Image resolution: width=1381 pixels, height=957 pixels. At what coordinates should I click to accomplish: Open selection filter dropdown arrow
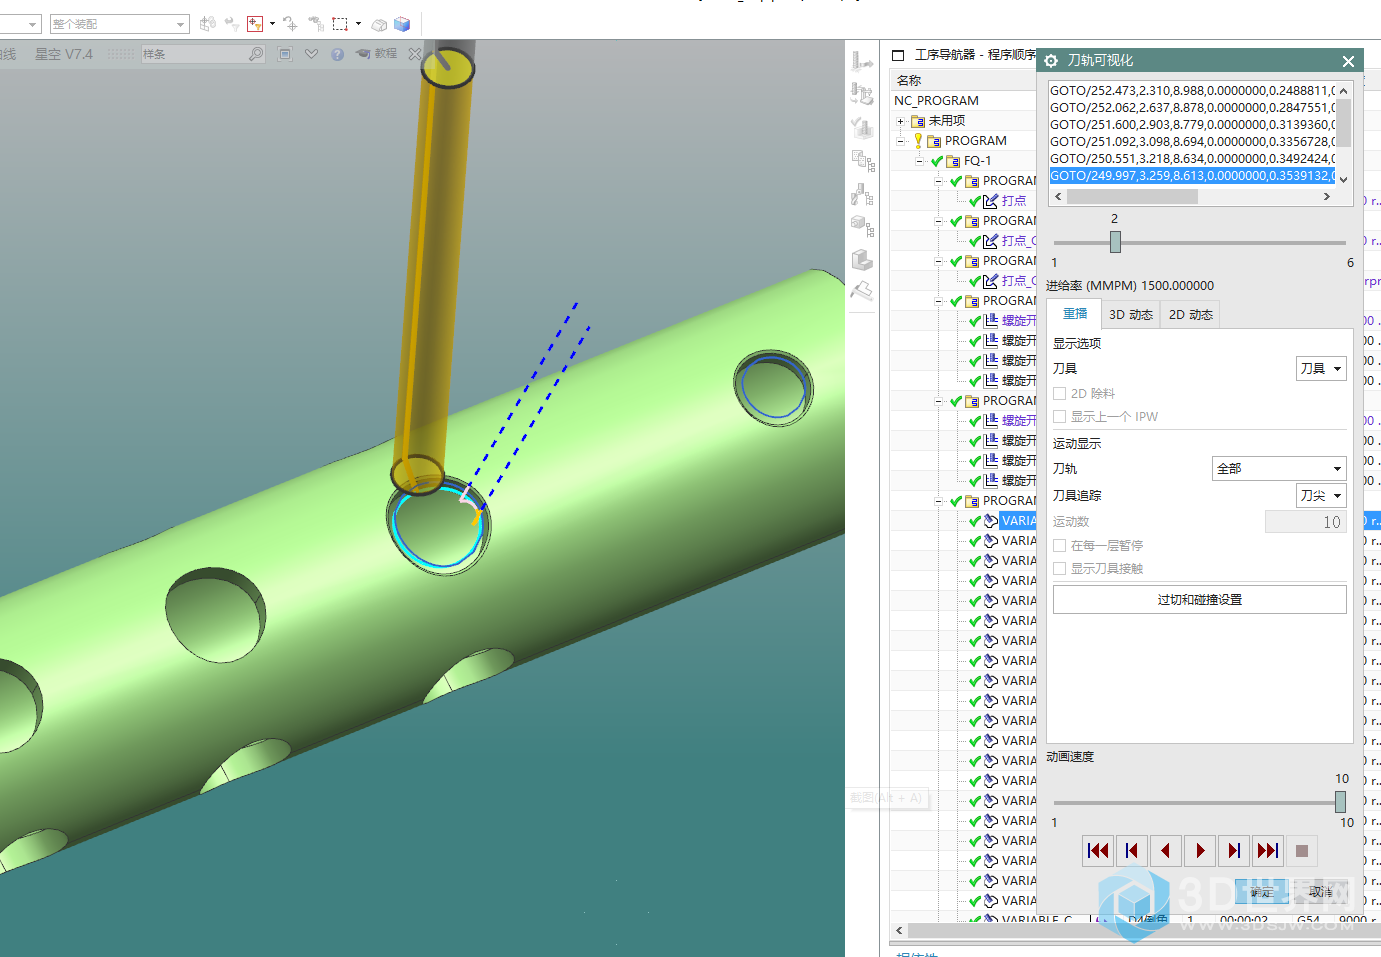(272, 23)
